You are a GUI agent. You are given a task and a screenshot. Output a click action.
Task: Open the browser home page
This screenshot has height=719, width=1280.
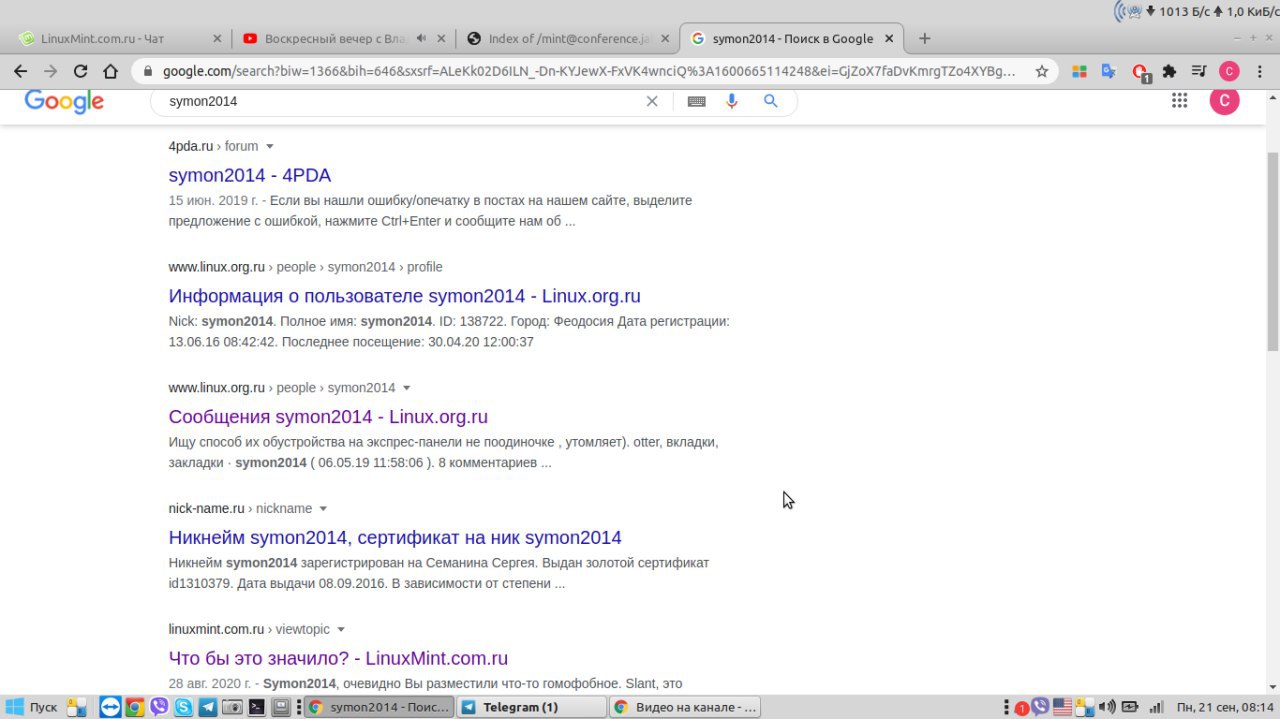(112, 71)
